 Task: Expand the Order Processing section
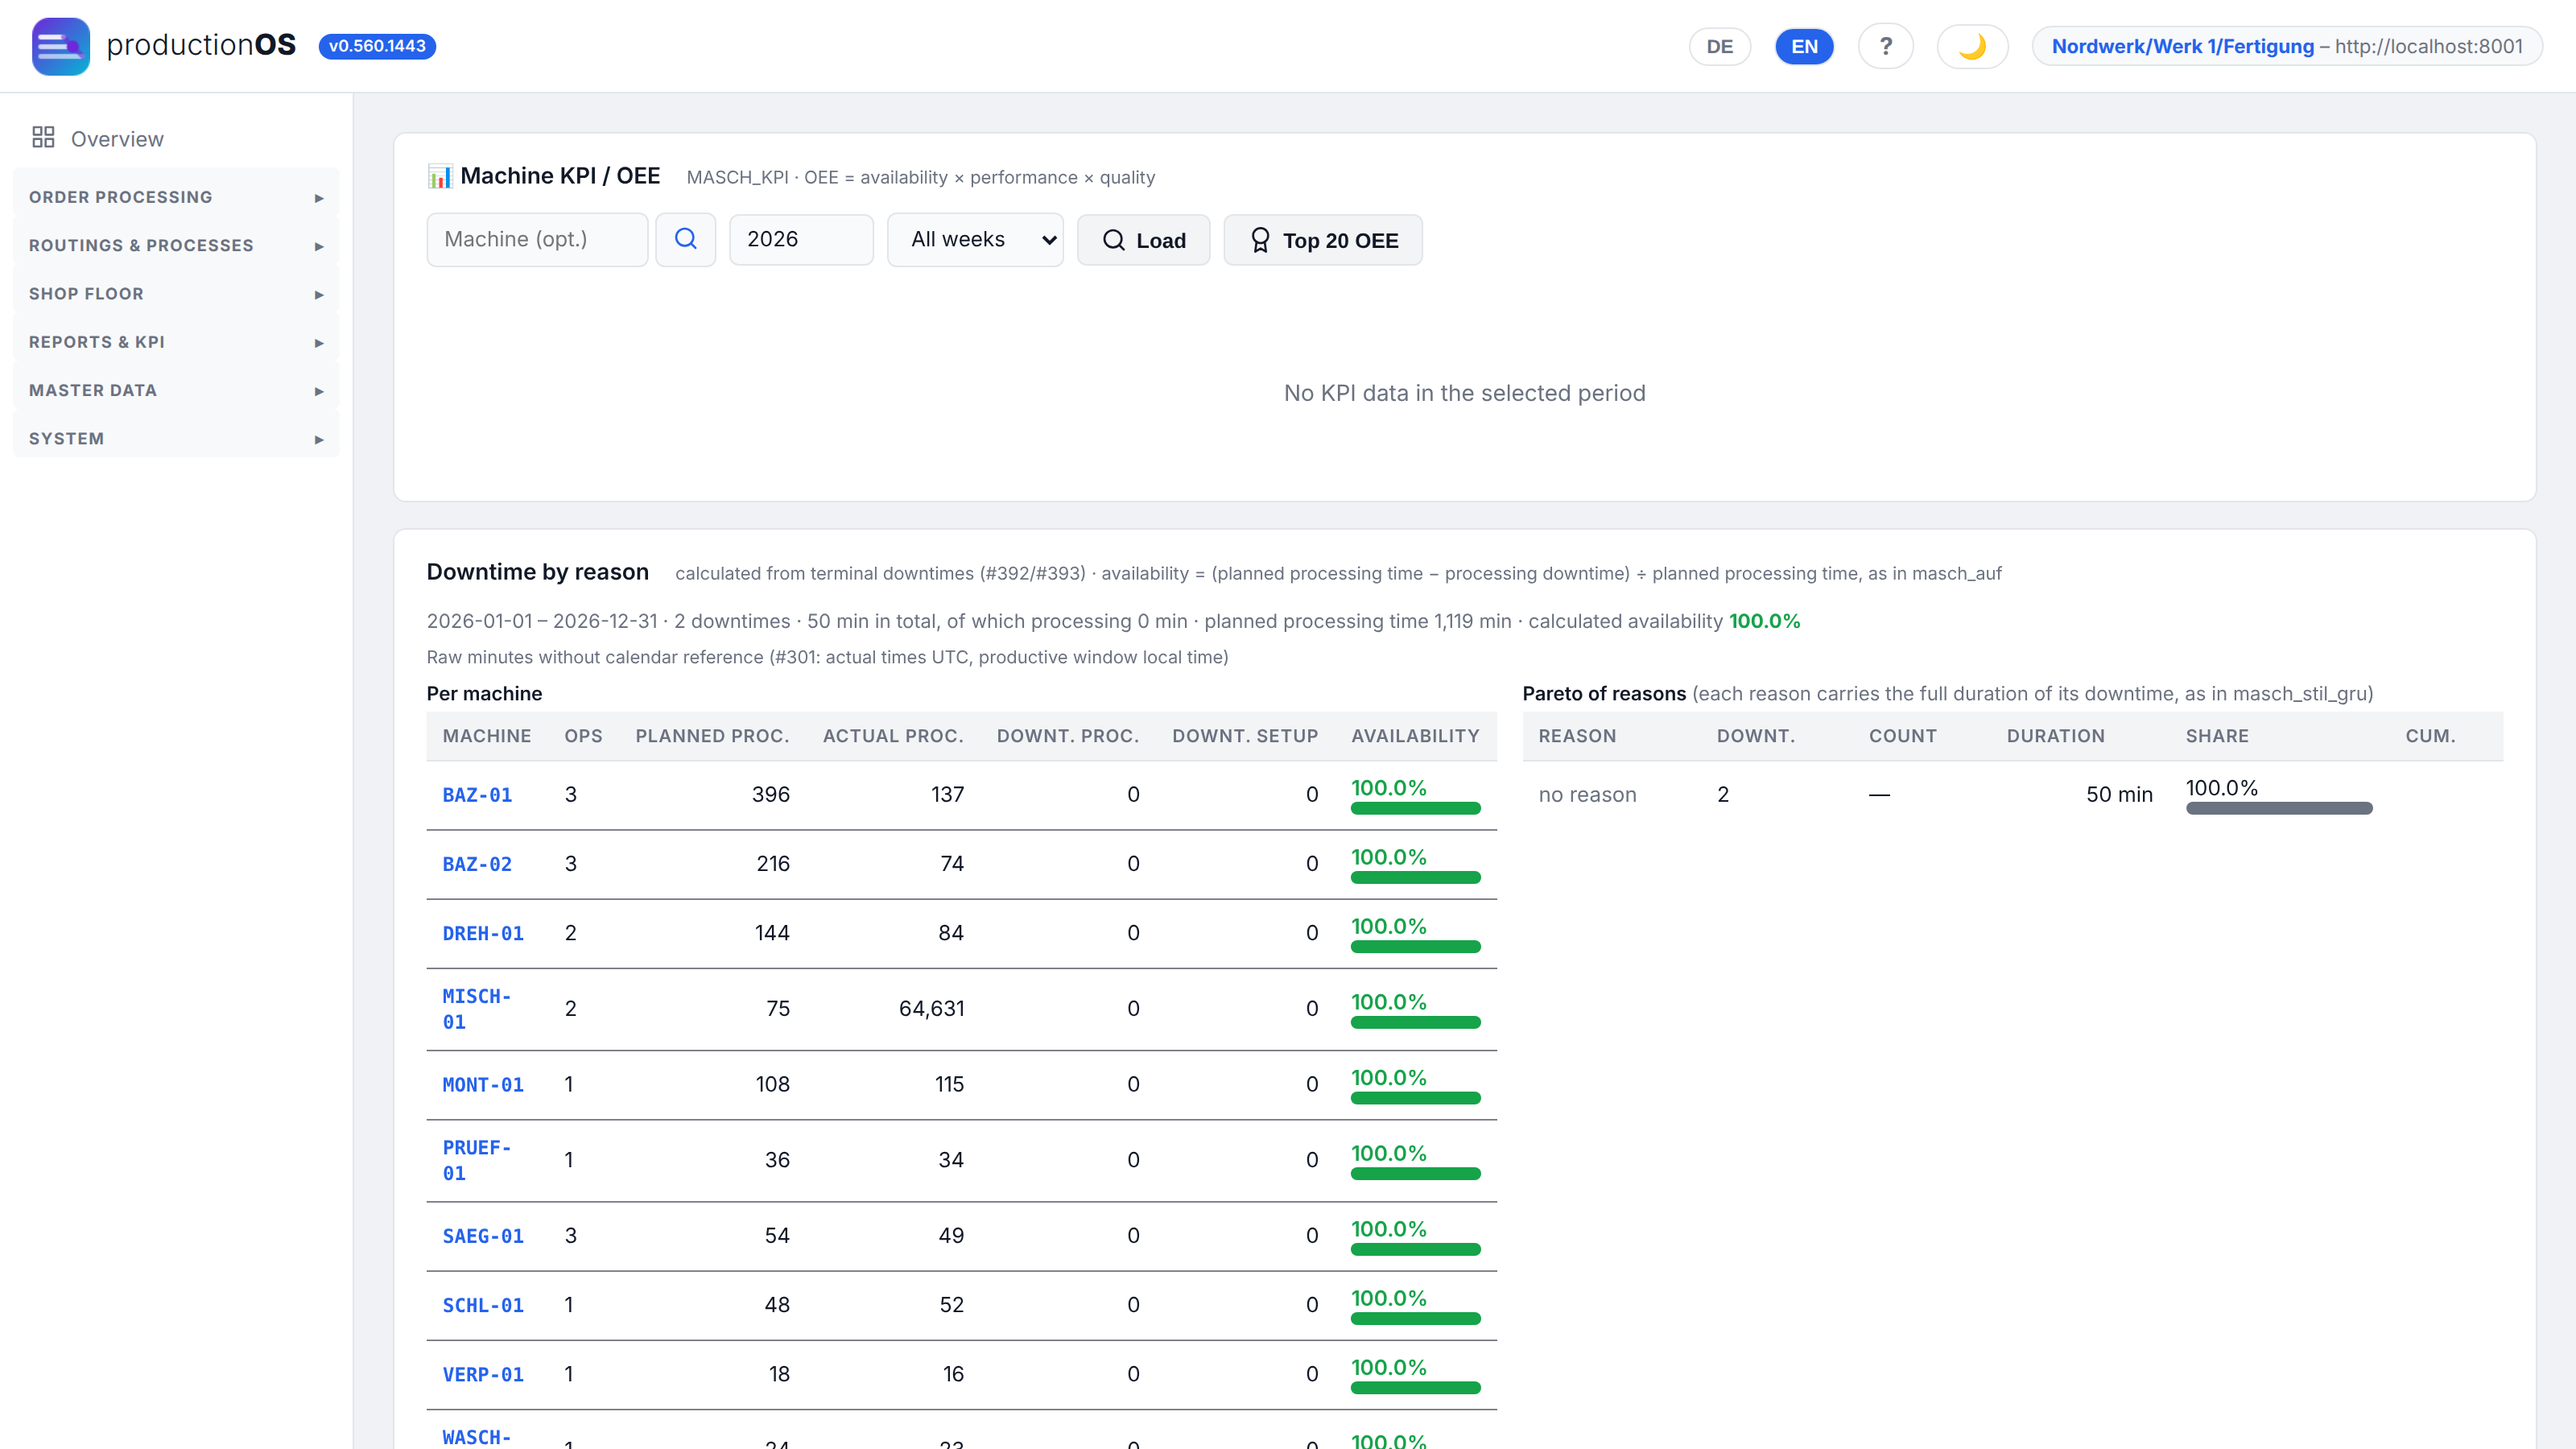tap(176, 197)
